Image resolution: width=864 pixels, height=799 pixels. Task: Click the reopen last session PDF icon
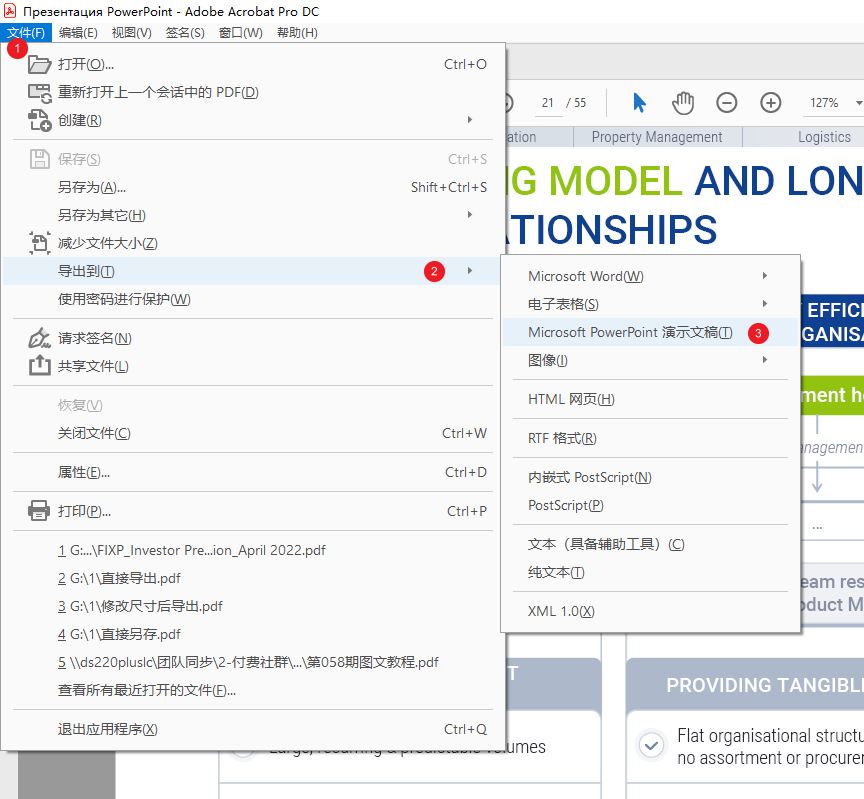(x=39, y=93)
